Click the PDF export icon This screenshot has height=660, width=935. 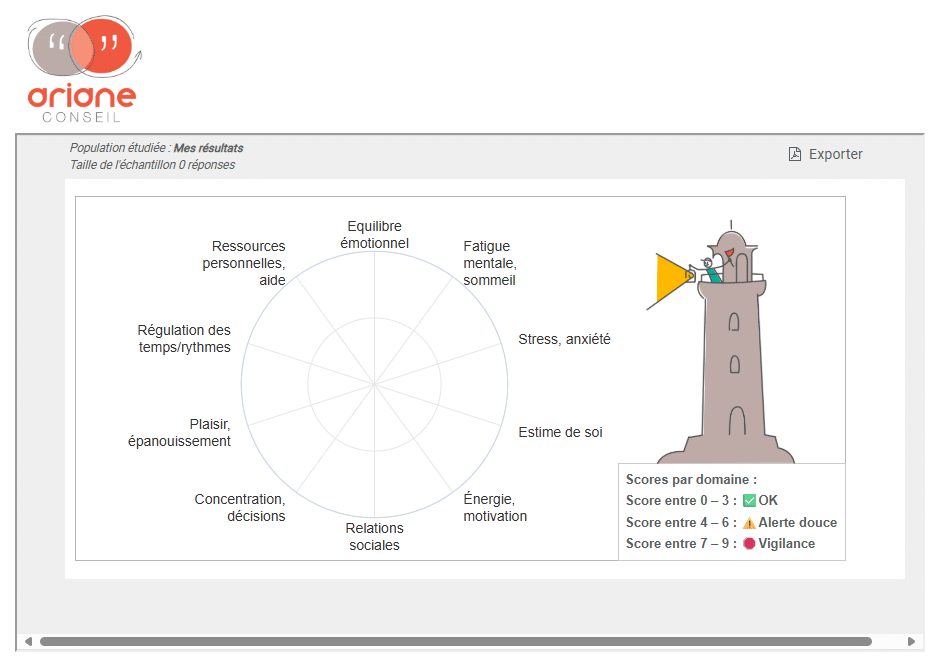tap(795, 154)
